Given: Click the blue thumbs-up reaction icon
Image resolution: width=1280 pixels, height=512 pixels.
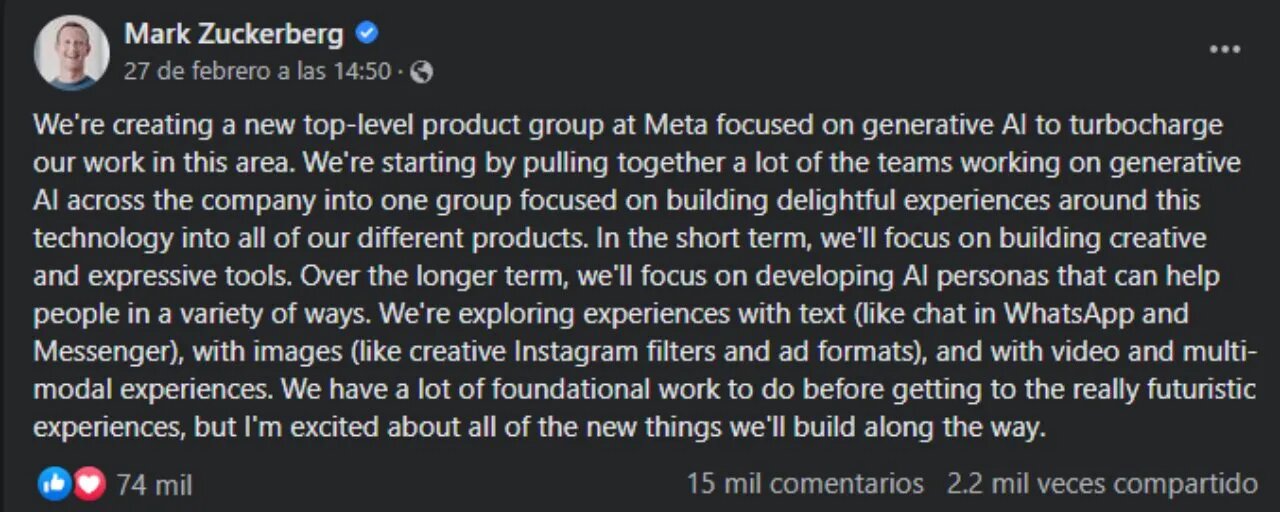Looking at the screenshot, I should [x=54, y=485].
